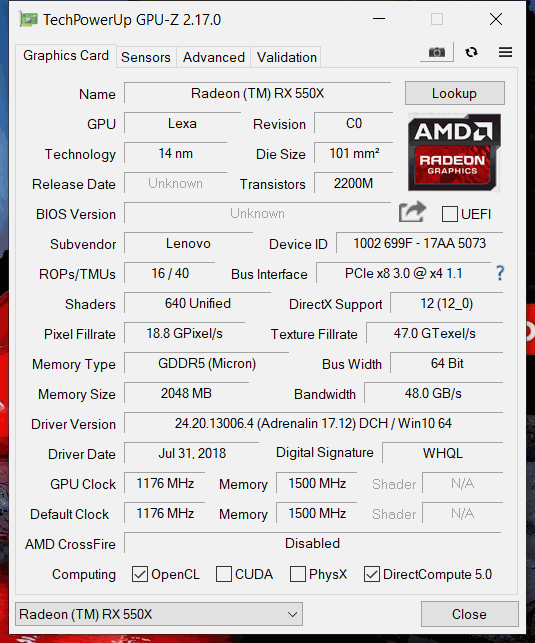Image resolution: width=535 pixels, height=643 pixels.
Task: Click the screenshot camera icon
Action: click(437, 52)
